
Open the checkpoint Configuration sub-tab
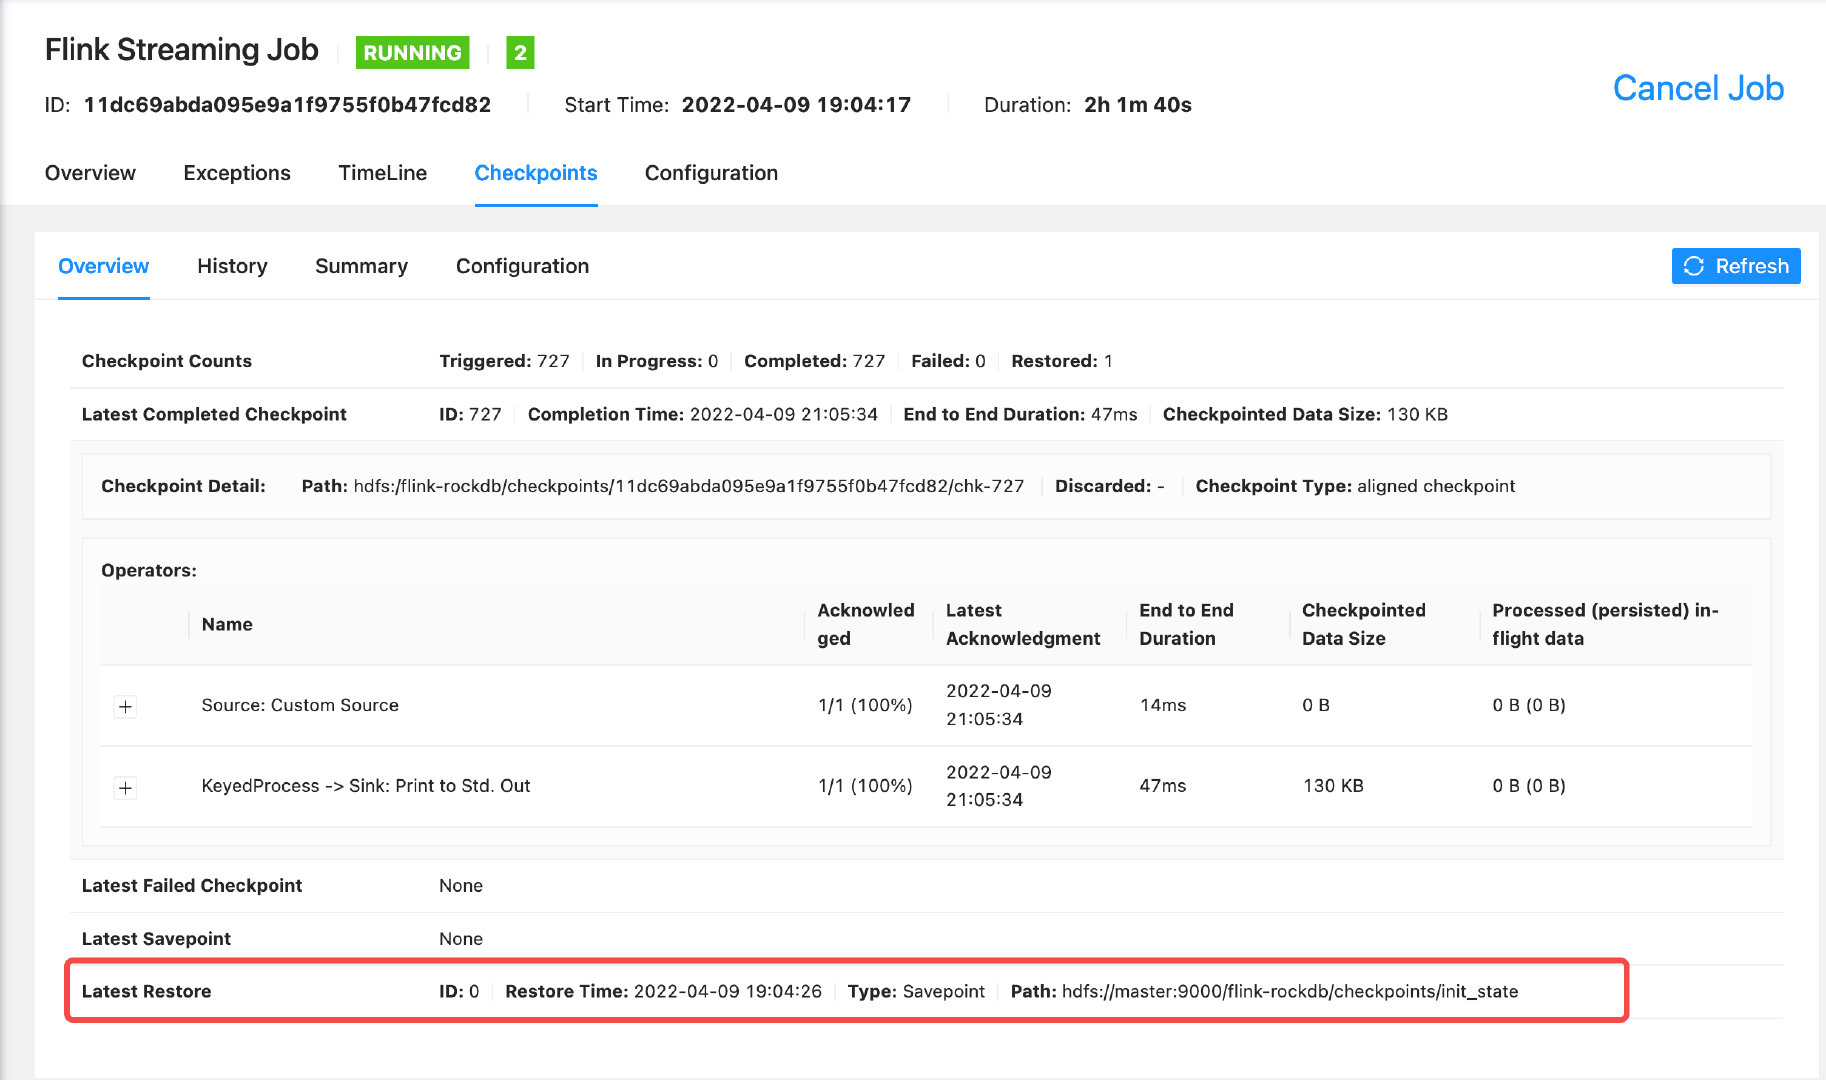pyautogui.click(x=522, y=266)
